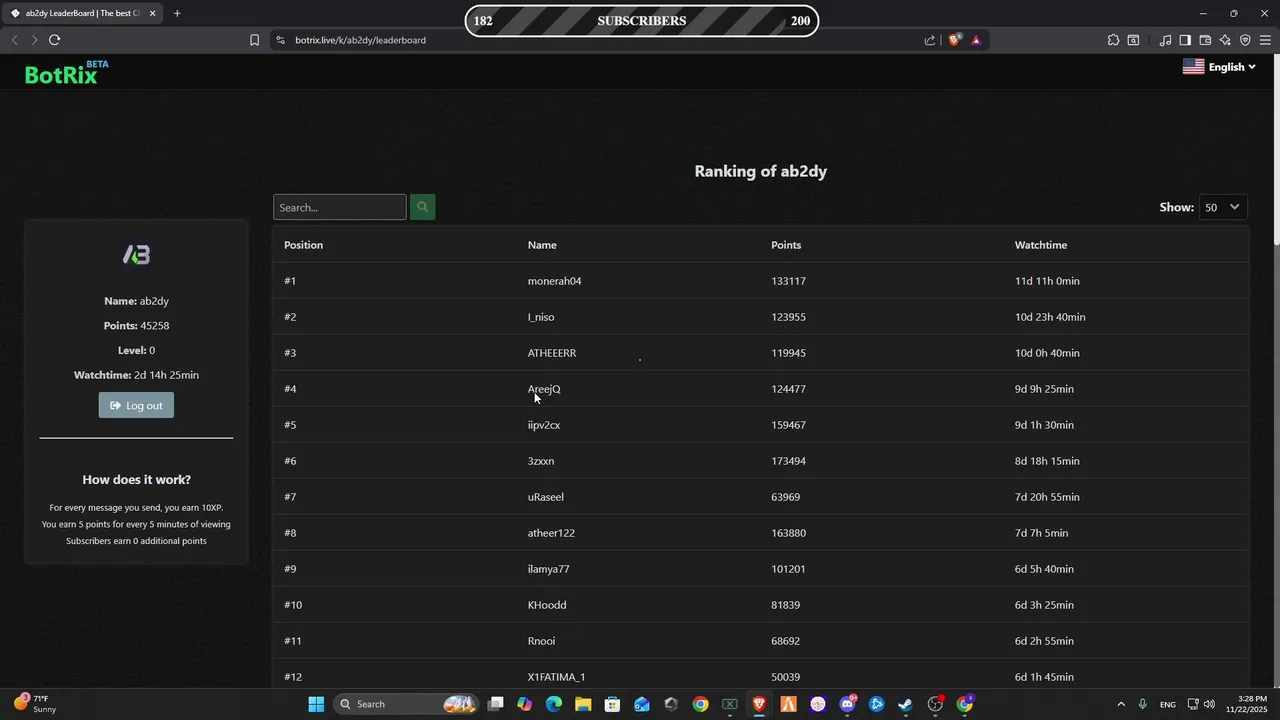Open the browser extensions puzzle icon

coord(1113,40)
